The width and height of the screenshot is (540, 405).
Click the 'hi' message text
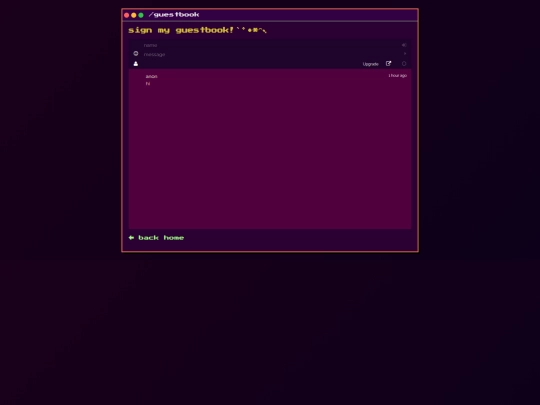pyautogui.click(x=148, y=84)
